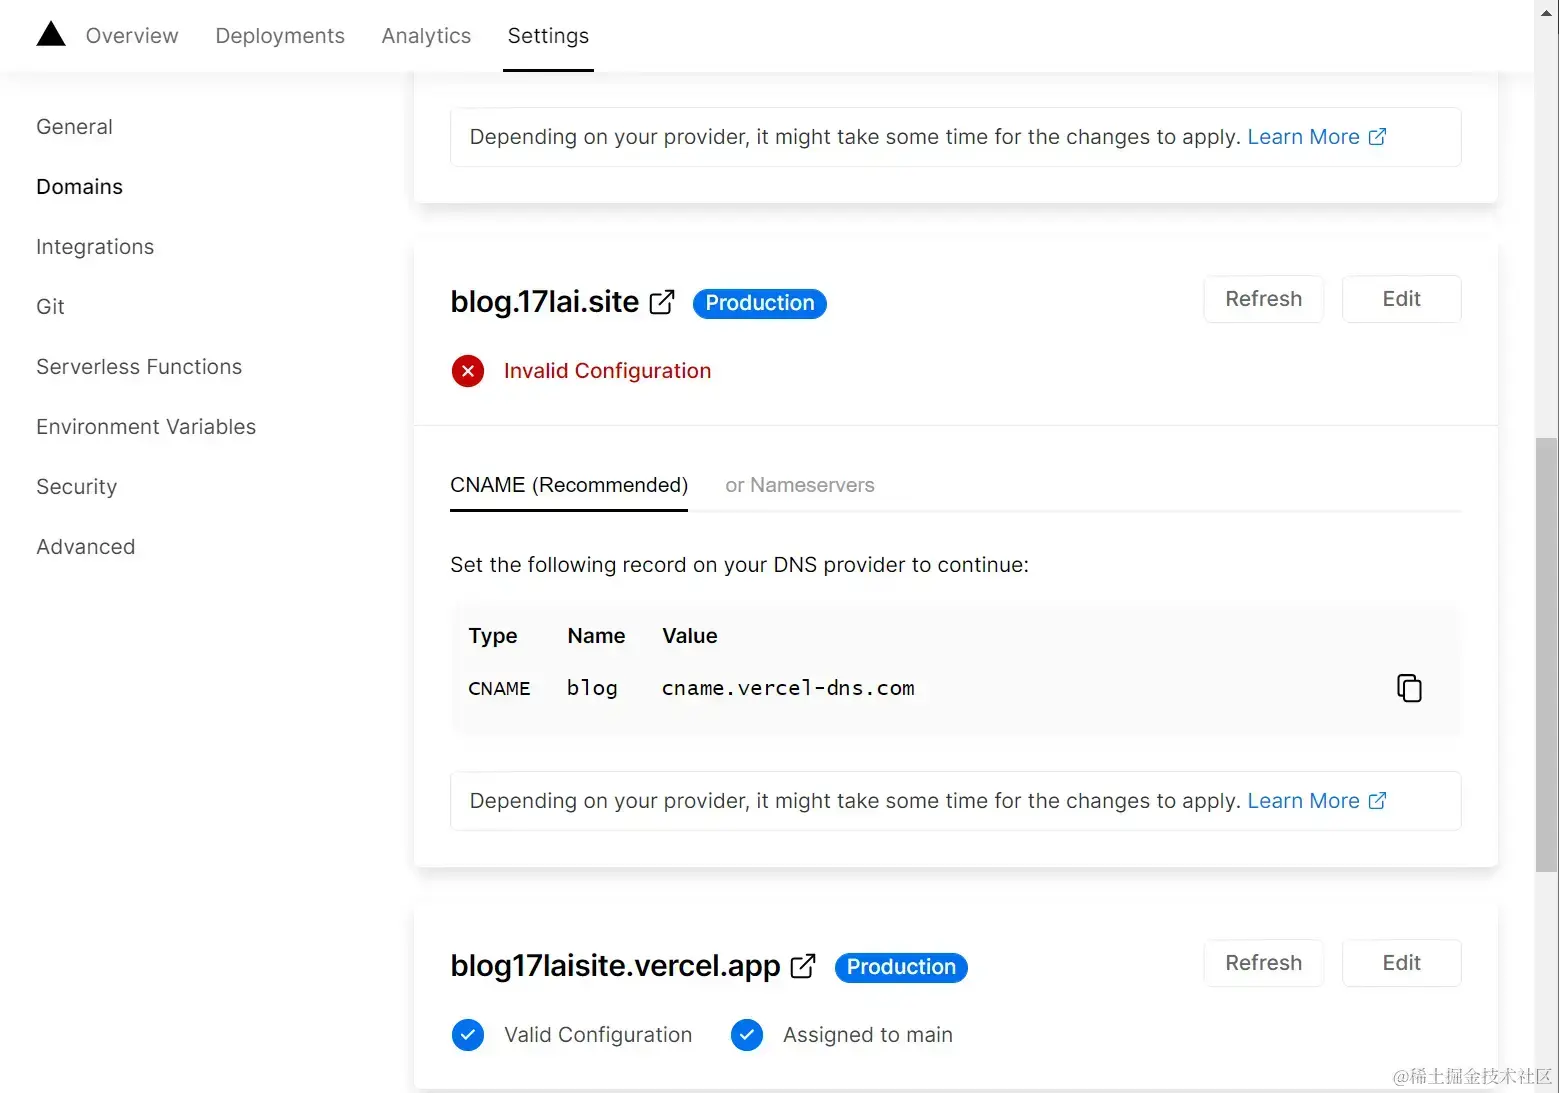Image resolution: width=1559 pixels, height=1093 pixels.
Task: Open Environment Variables settings
Action: pos(146,427)
